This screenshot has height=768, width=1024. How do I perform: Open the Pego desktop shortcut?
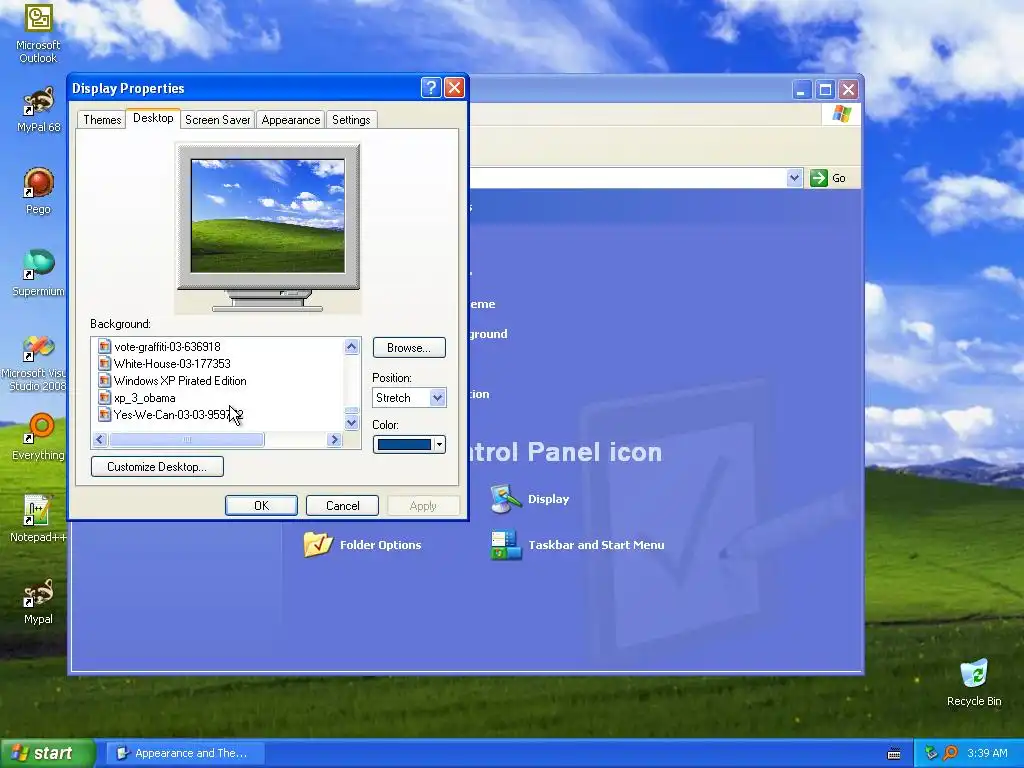[x=38, y=191]
